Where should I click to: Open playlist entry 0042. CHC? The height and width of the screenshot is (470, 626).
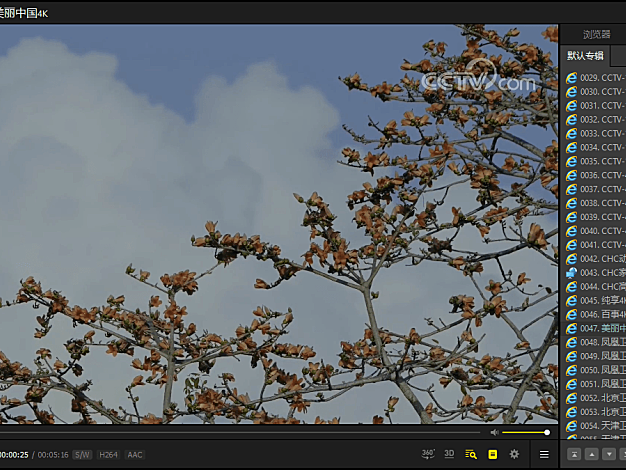pyautogui.click(x=595, y=259)
